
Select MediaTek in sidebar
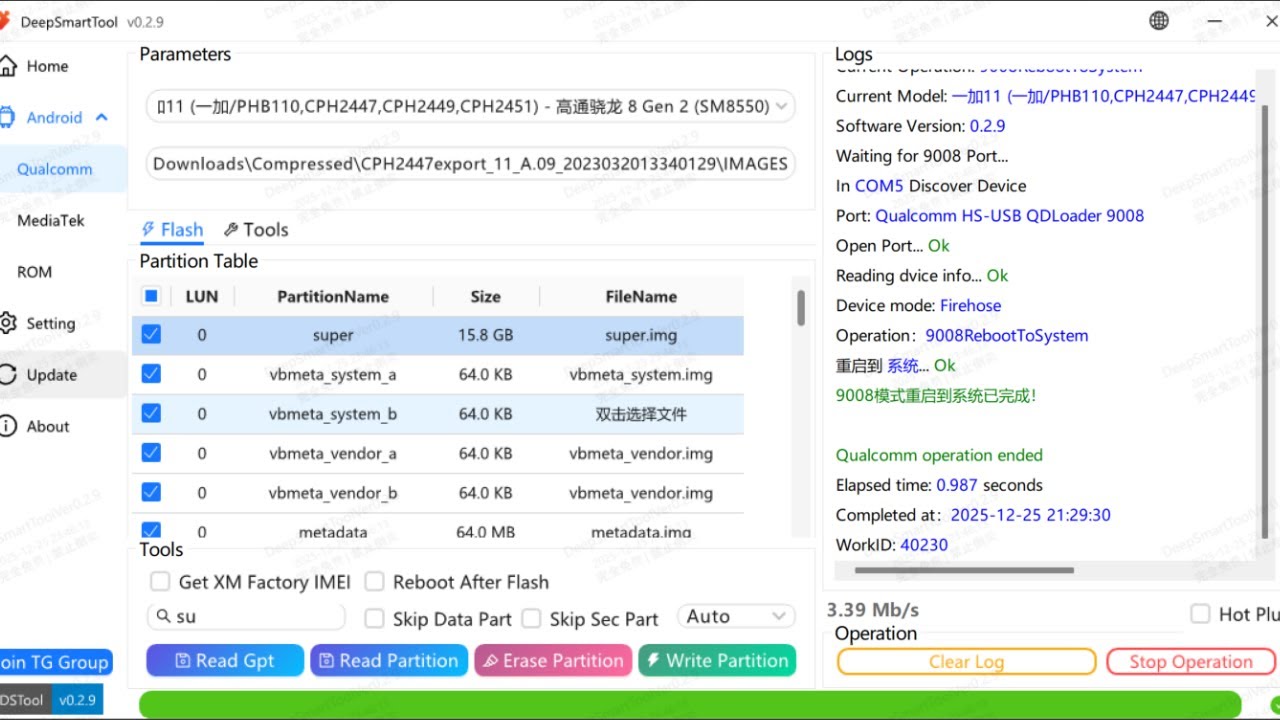pyautogui.click(x=51, y=220)
